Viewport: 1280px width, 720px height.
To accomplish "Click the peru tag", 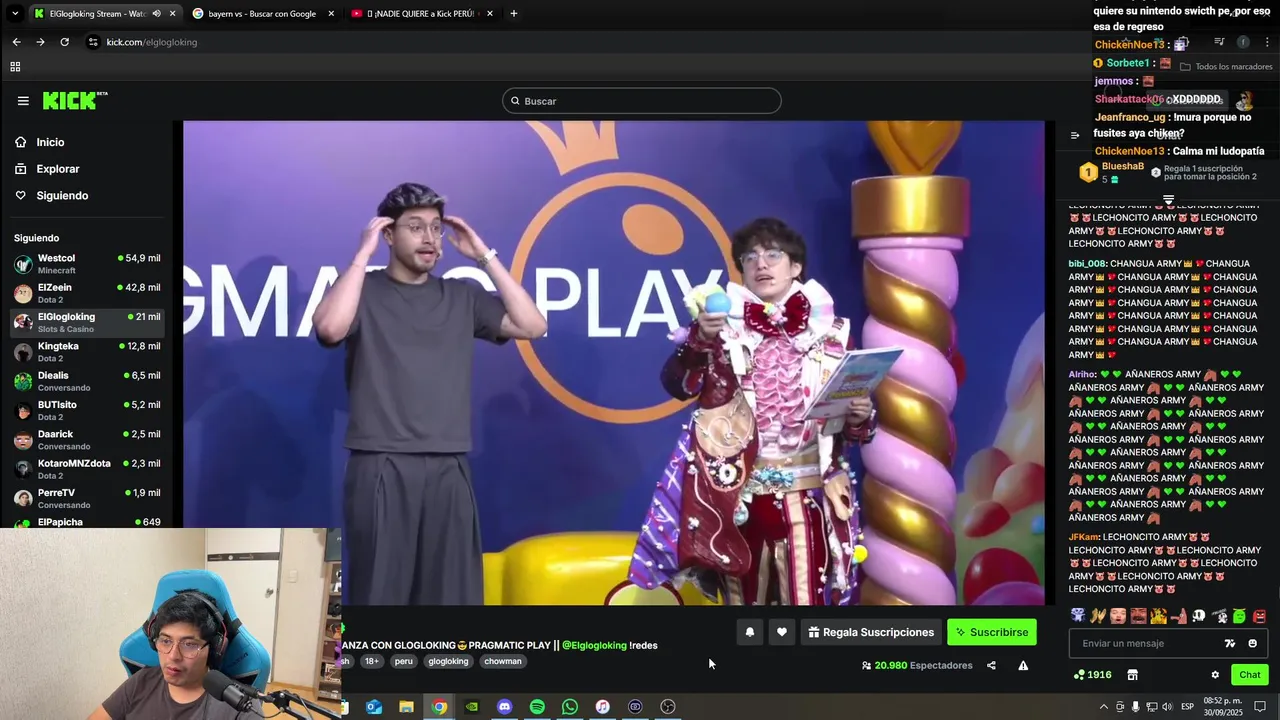I will (403, 661).
